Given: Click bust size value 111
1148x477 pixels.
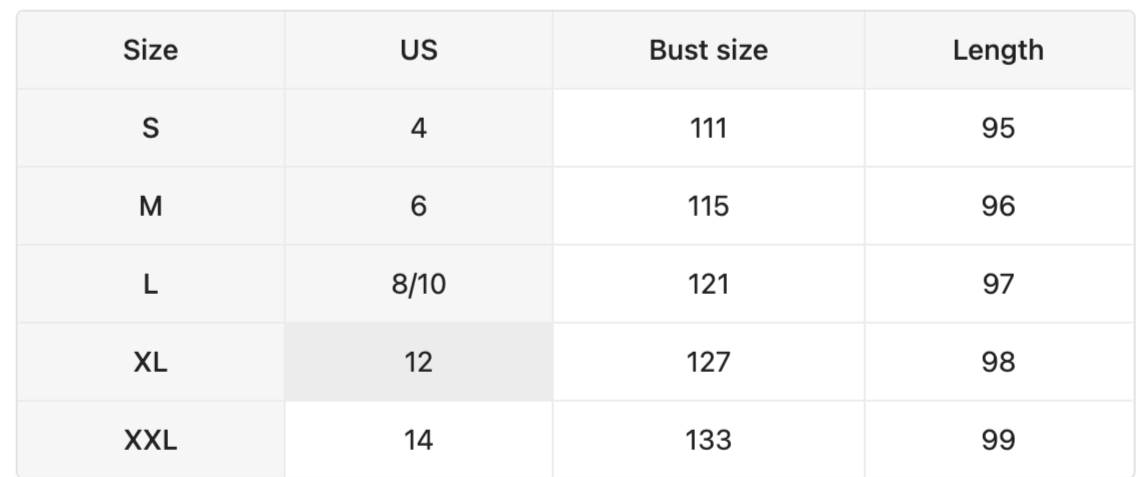Looking at the screenshot, I should click(x=708, y=129).
